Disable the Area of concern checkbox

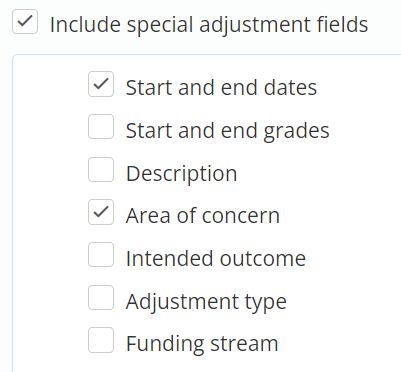(x=101, y=212)
